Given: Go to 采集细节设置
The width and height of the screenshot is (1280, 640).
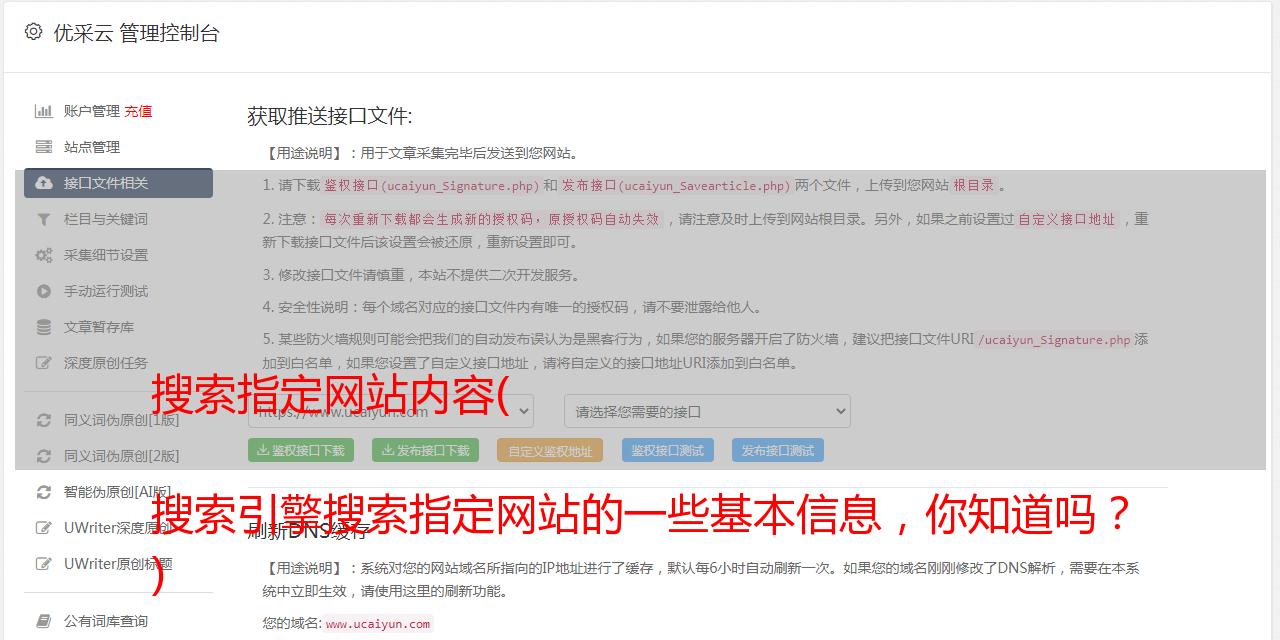Looking at the screenshot, I should 106,255.
